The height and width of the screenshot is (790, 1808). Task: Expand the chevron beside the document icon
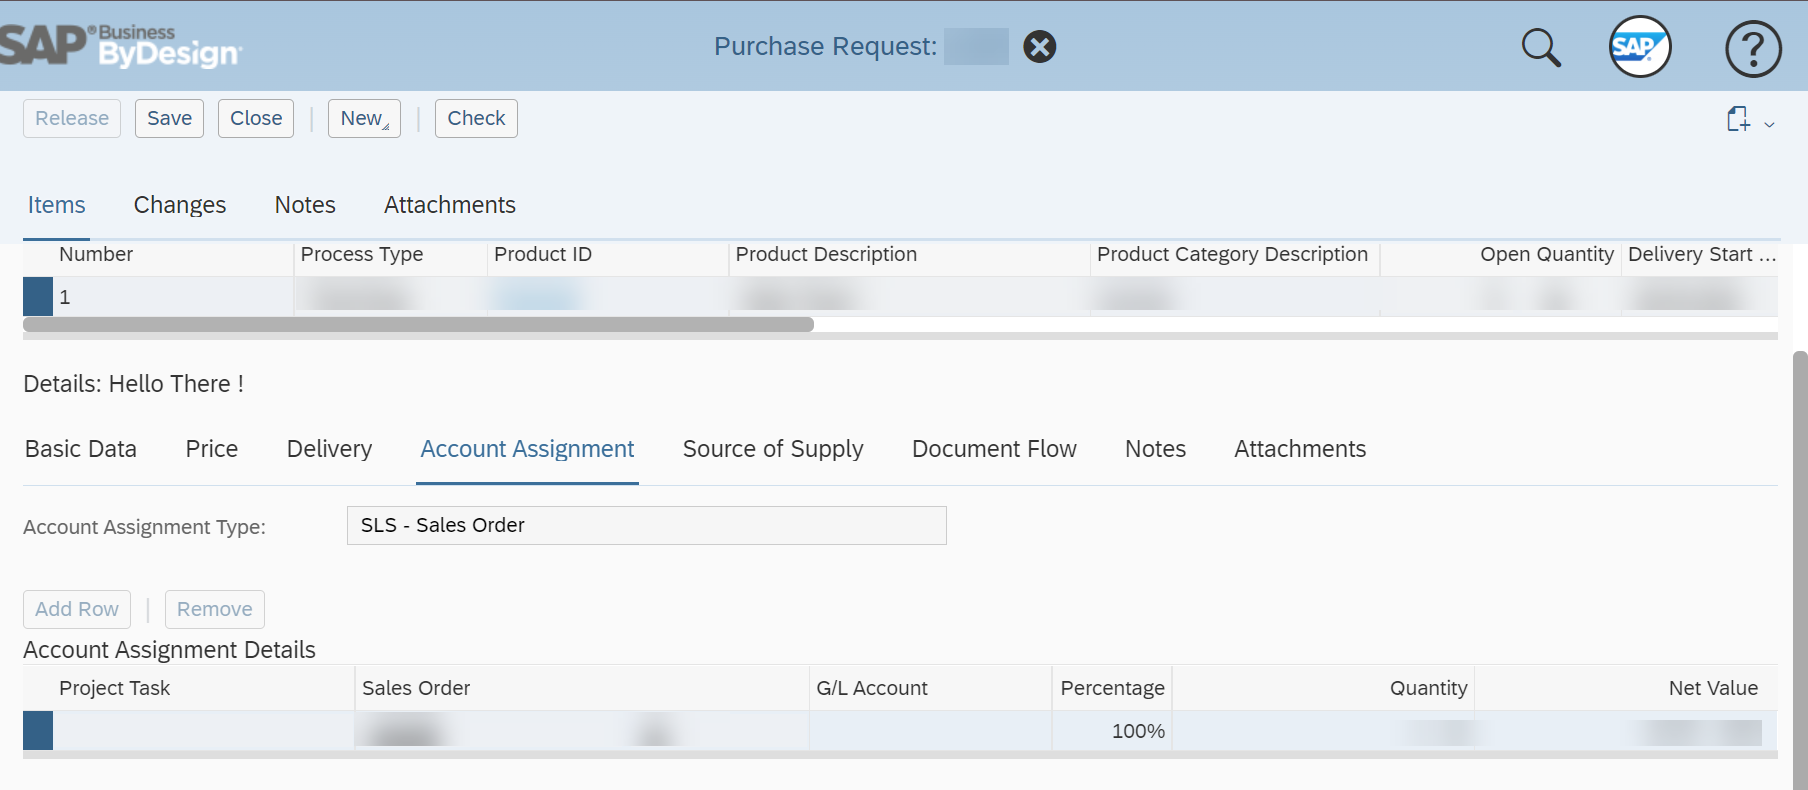1769,124
